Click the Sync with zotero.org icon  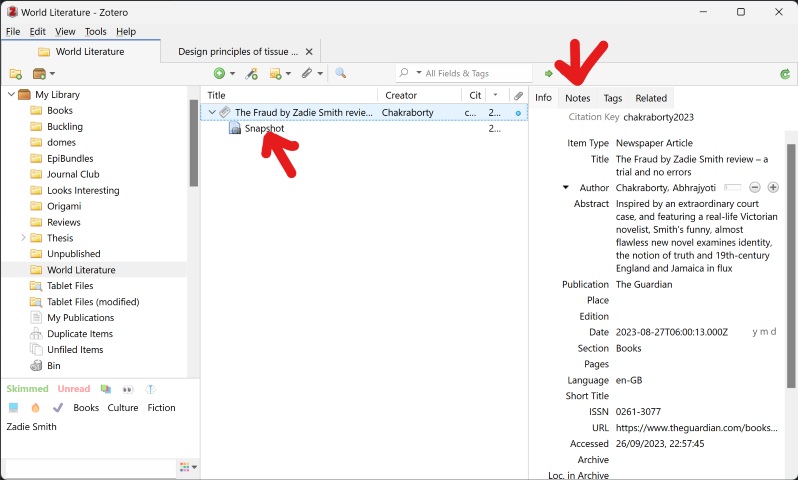click(785, 74)
